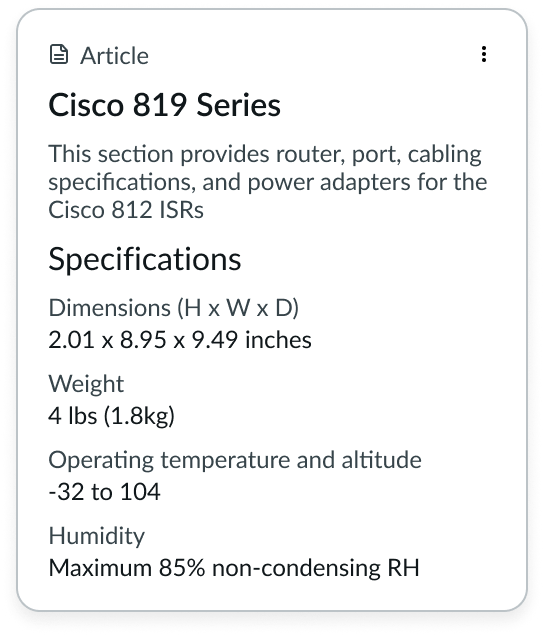Open the Cisco 819 Series title
The image size is (544, 636).
click(164, 105)
